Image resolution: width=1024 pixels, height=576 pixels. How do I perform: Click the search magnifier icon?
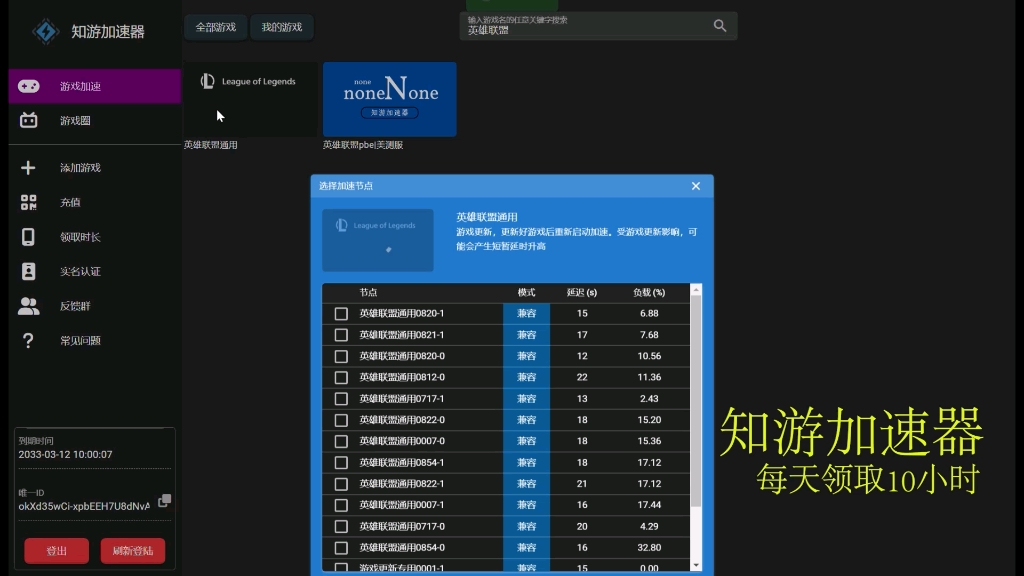click(x=720, y=25)
